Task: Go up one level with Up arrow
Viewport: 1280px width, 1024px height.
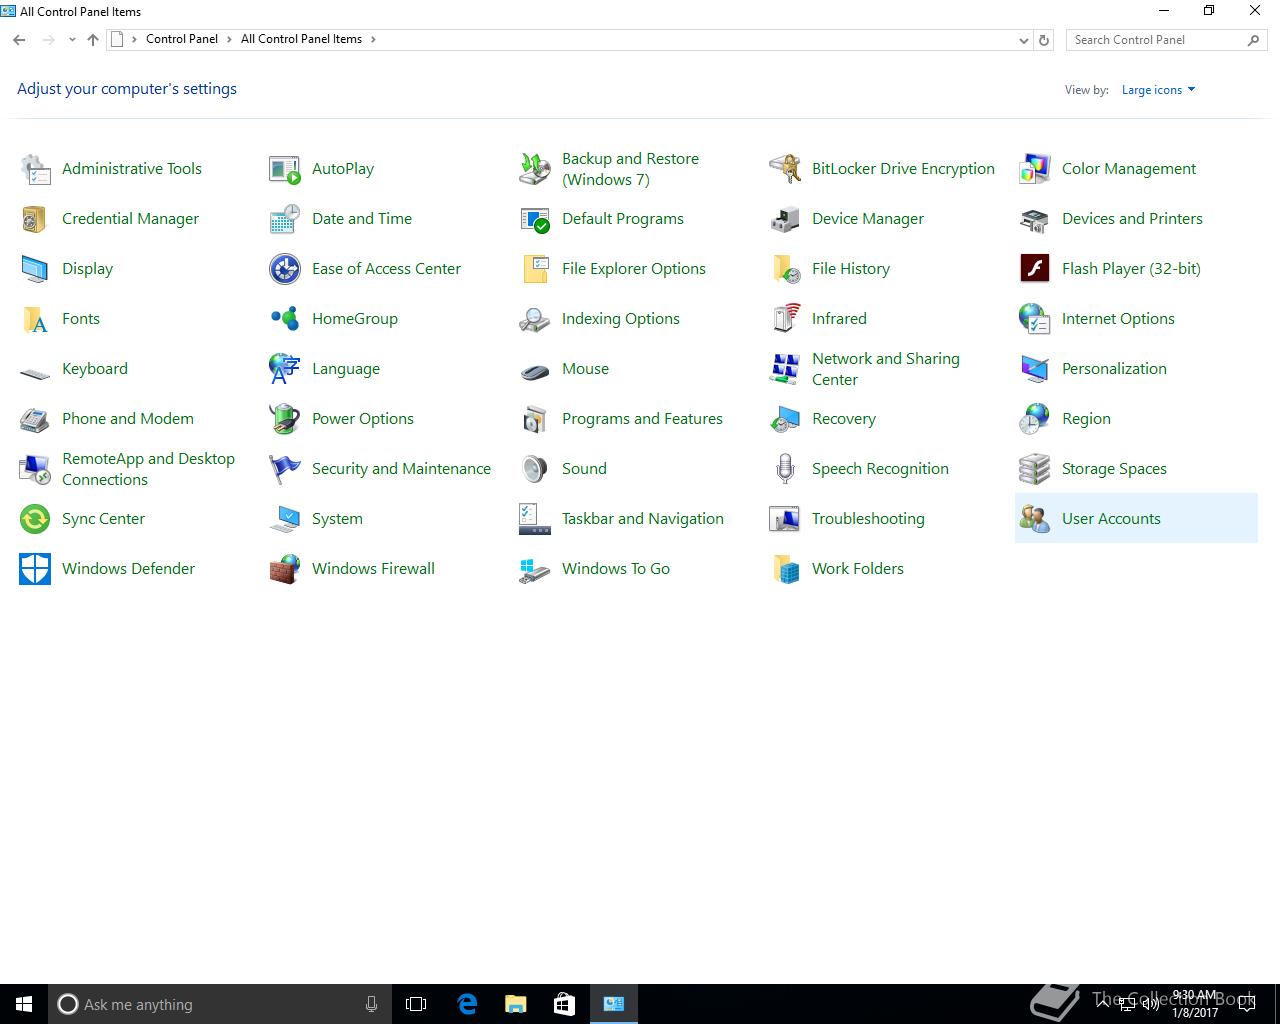Action: [x=93, y=40]
